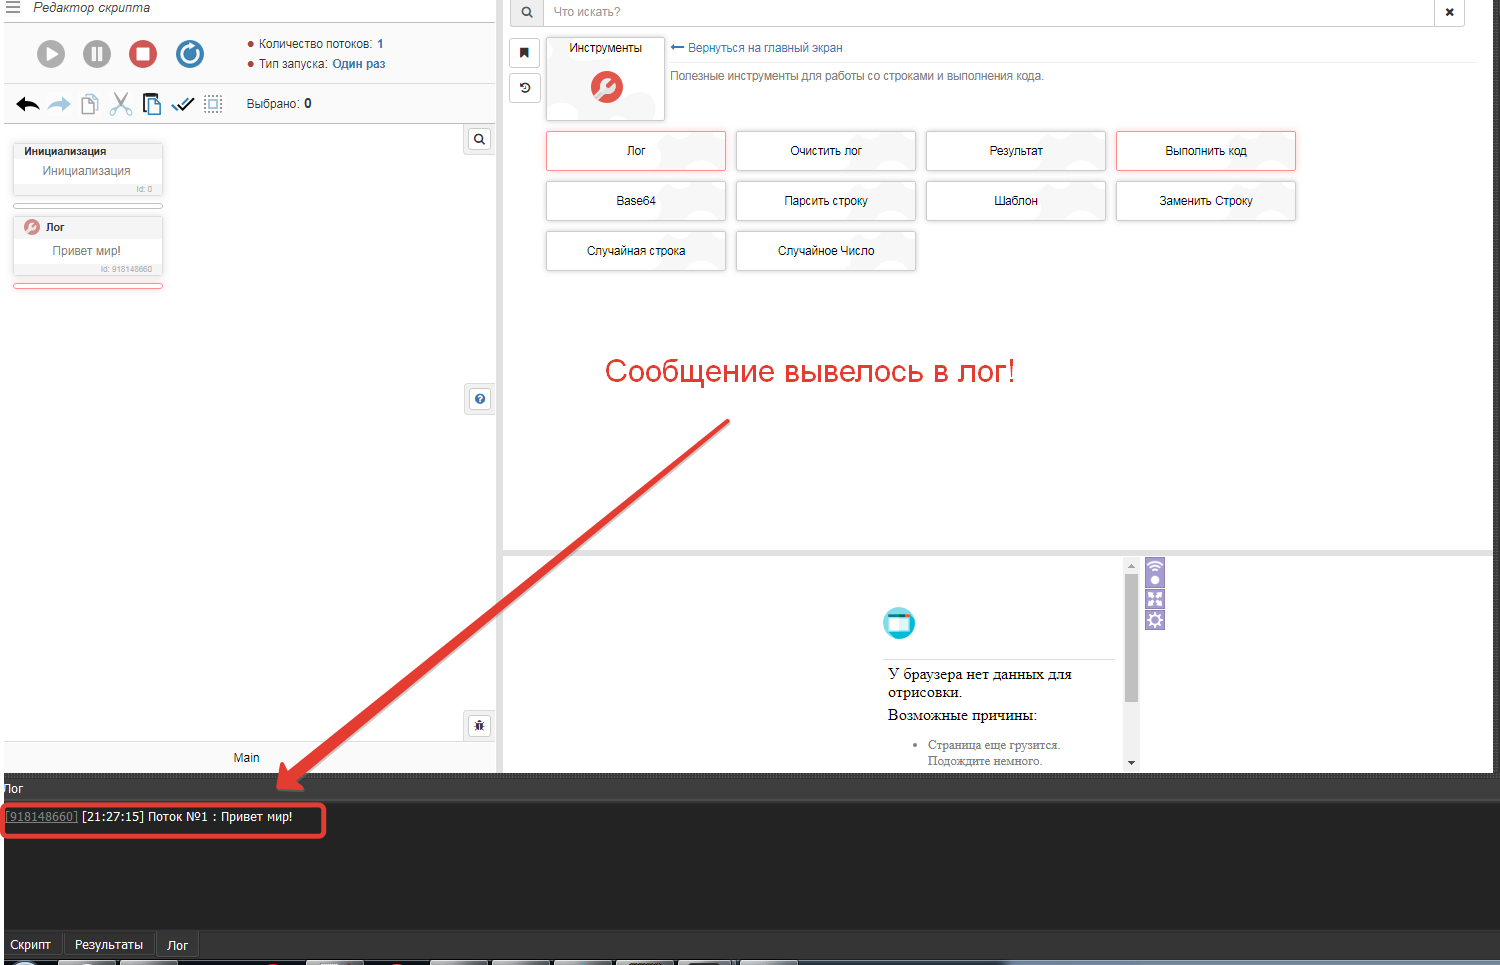Switch to the Результаты tab
Screen dimensions: 1500x965
tap(109, 945)
